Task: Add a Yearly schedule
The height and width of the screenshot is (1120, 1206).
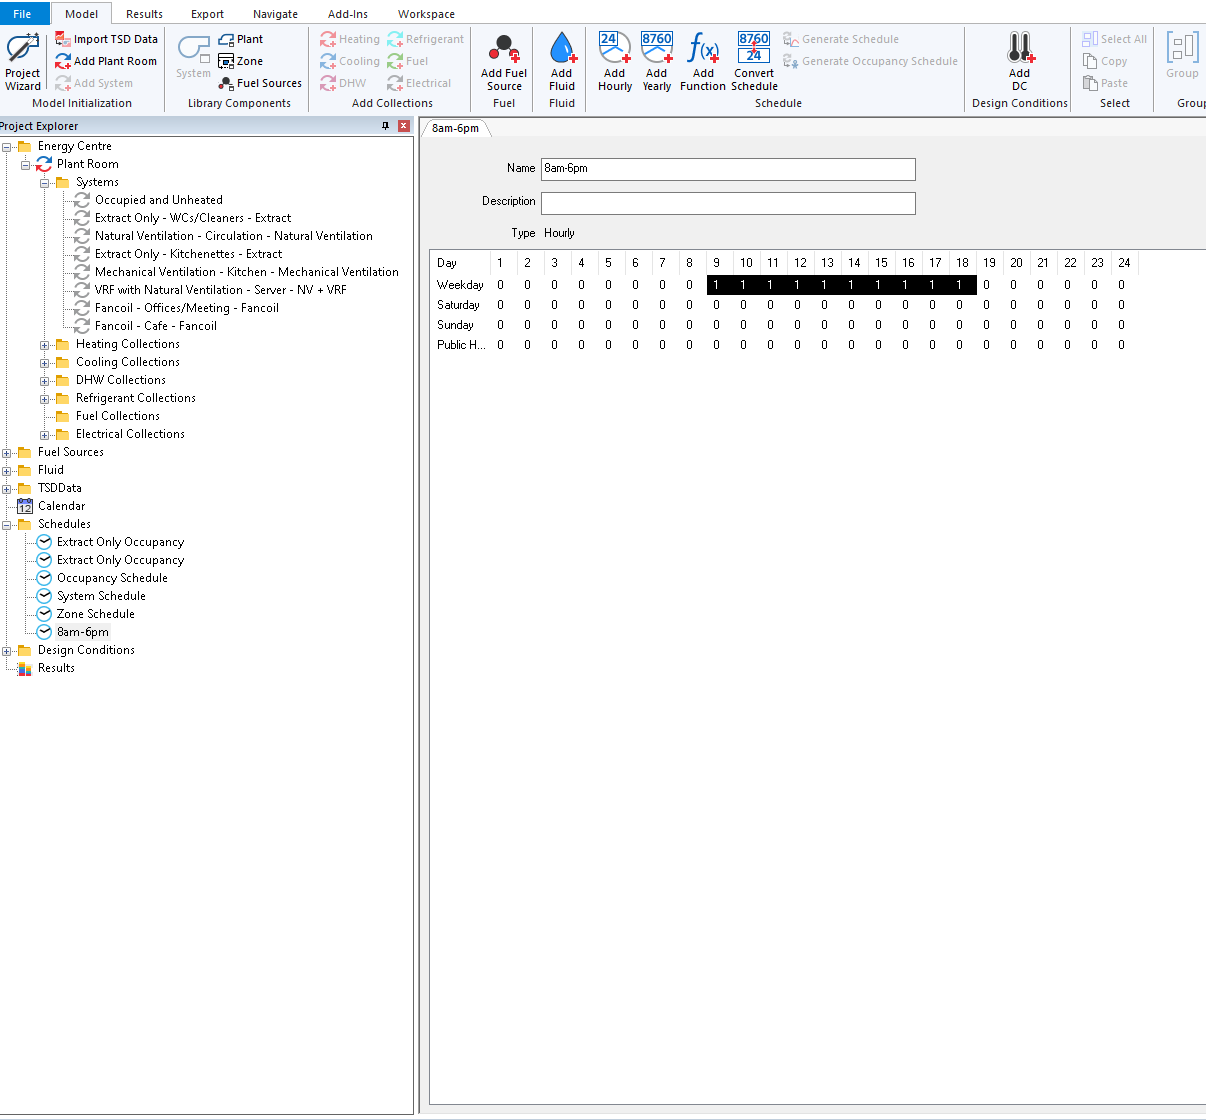Action: [x=657, y=62]
